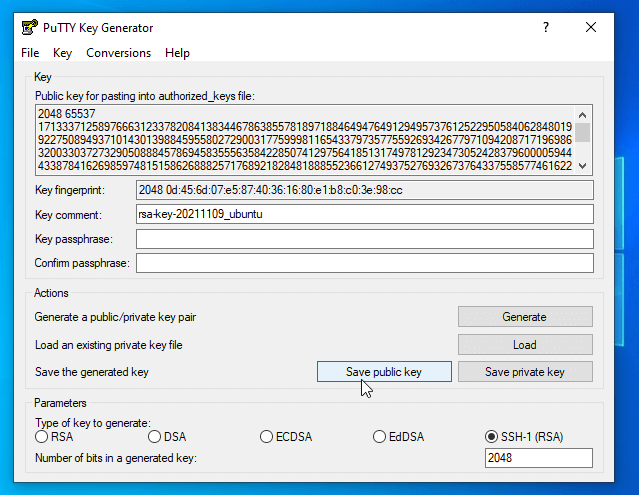Open the Key menu
Image resolution: width=639 pixels, height=495 pixels.
62,53
